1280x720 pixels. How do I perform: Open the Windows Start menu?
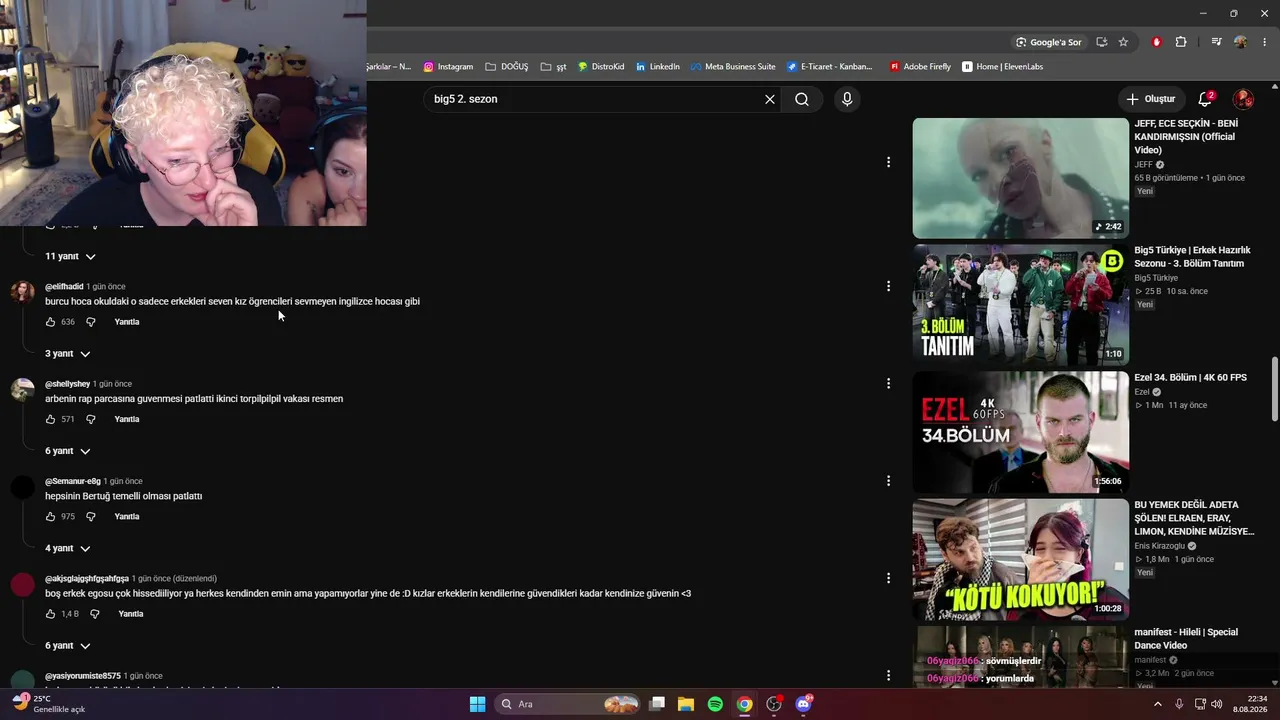click(x=477, y=704)
